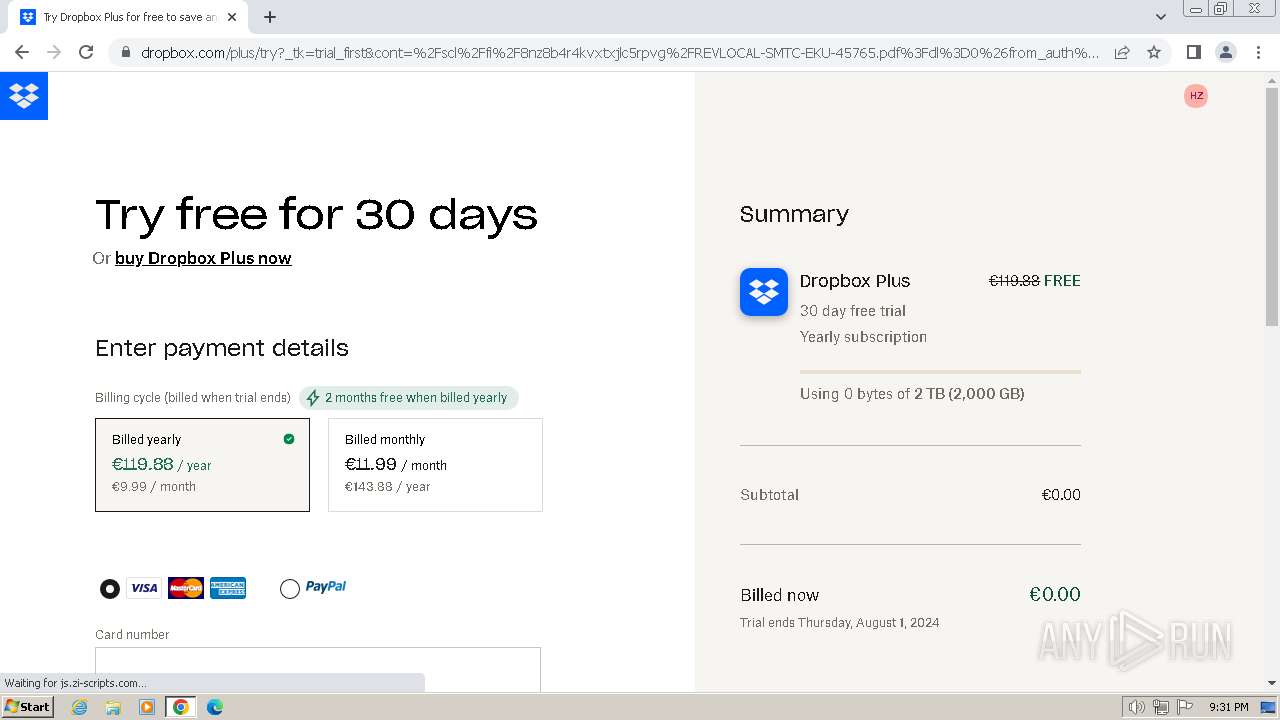This screenshot has height=720, width=1280.
Task: View site information lock icon
Action: [x=125, y=52]
